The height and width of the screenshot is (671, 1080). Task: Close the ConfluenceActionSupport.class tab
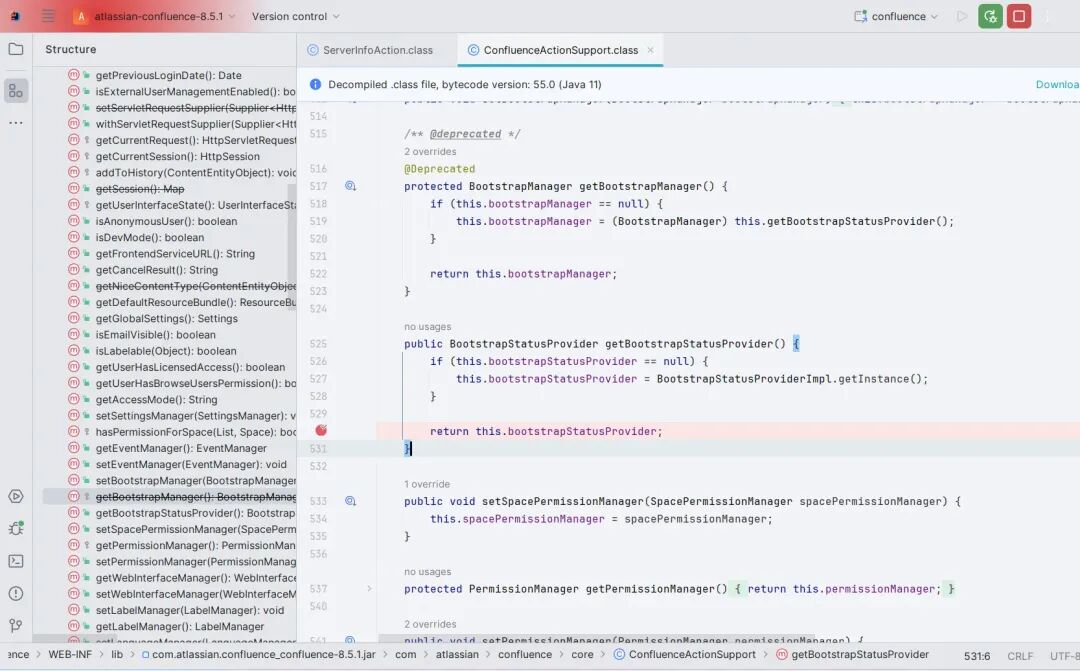(x=650, y=50)
